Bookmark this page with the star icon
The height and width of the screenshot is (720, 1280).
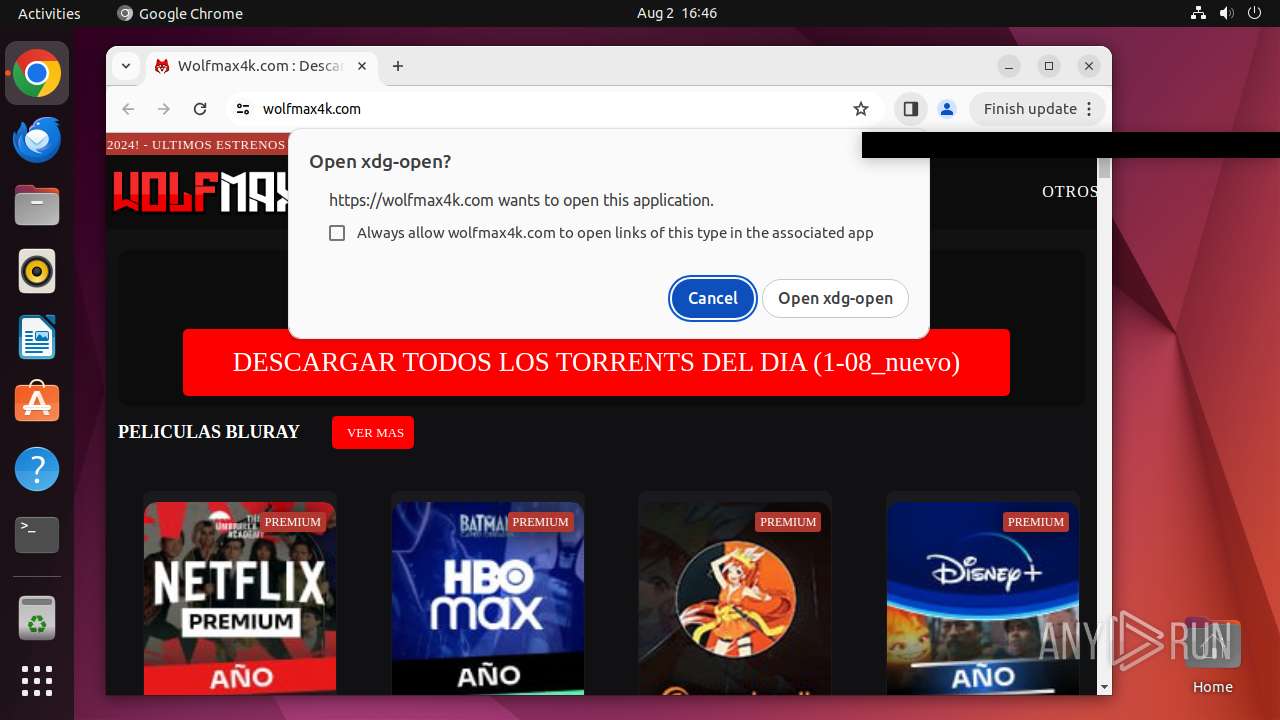click(x=861, y=109)
